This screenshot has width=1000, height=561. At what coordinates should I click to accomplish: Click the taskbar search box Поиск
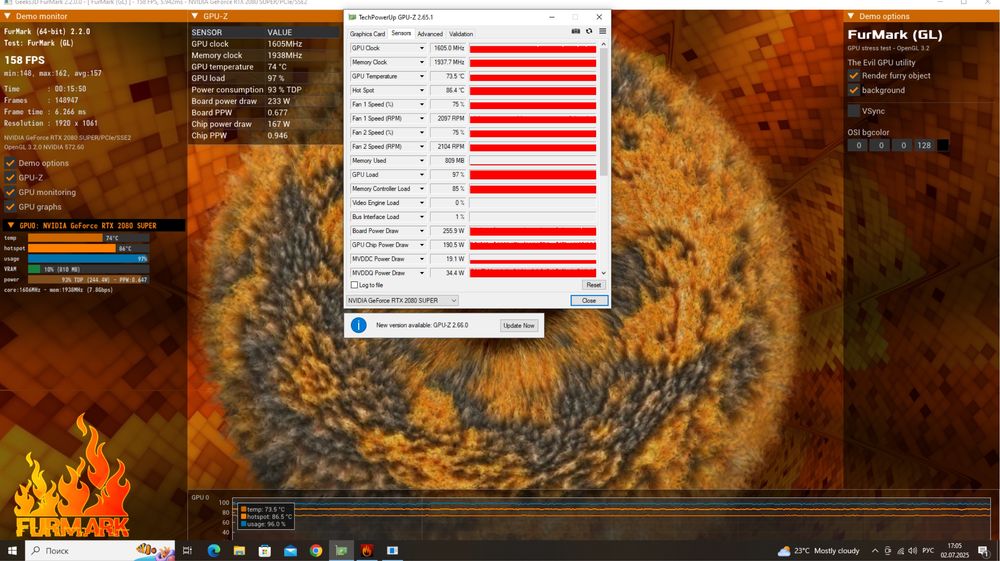[x=99, y=550]
